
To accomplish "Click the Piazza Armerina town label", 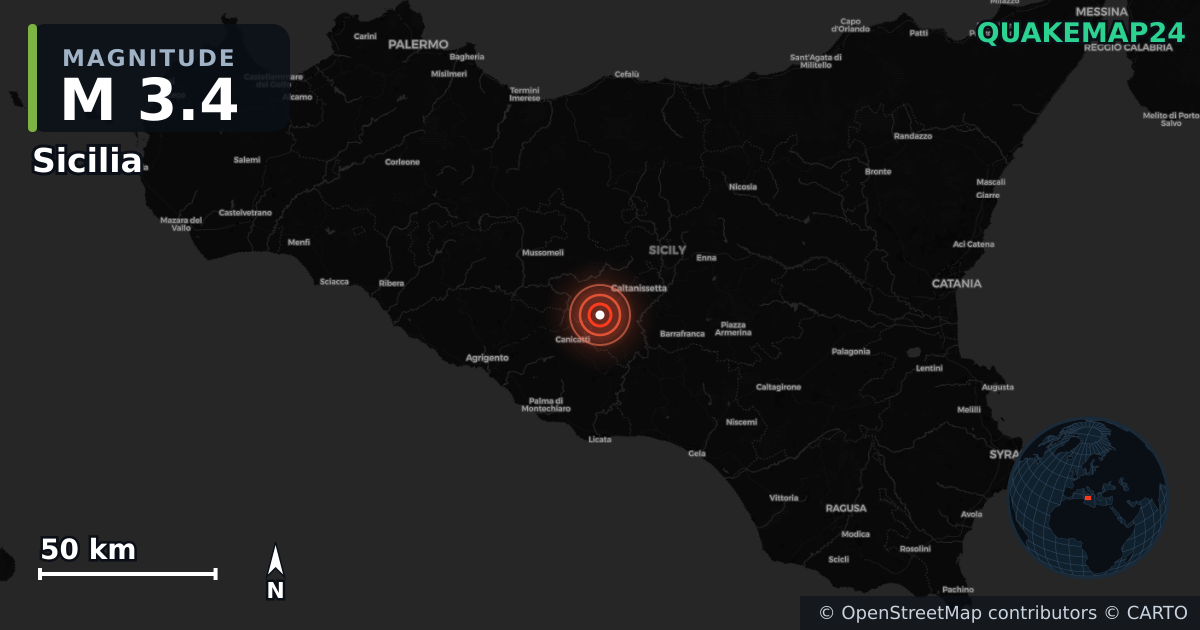I will pyautogui.click(x=733, y=328).
